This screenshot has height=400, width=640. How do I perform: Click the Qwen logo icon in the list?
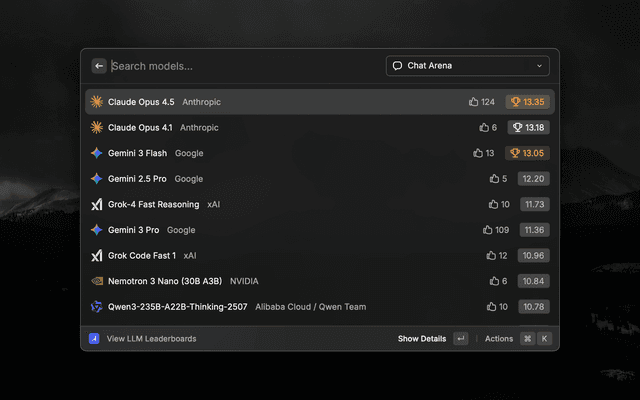97,306
